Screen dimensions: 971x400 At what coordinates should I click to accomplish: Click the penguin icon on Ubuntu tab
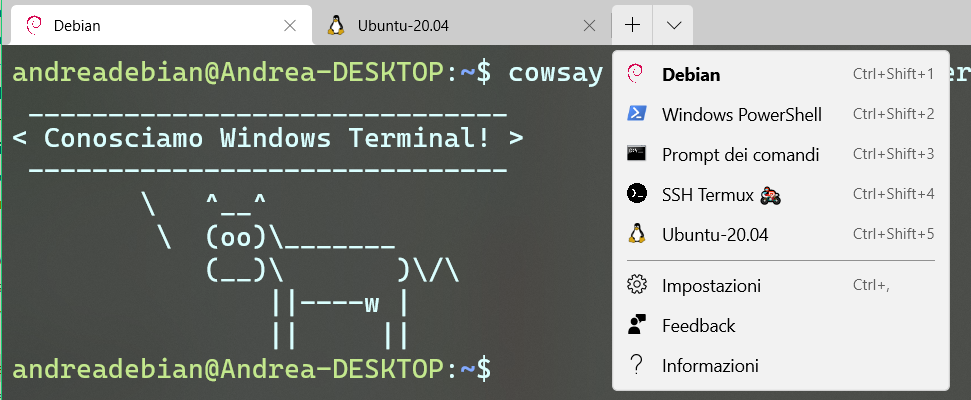point(336,25)
